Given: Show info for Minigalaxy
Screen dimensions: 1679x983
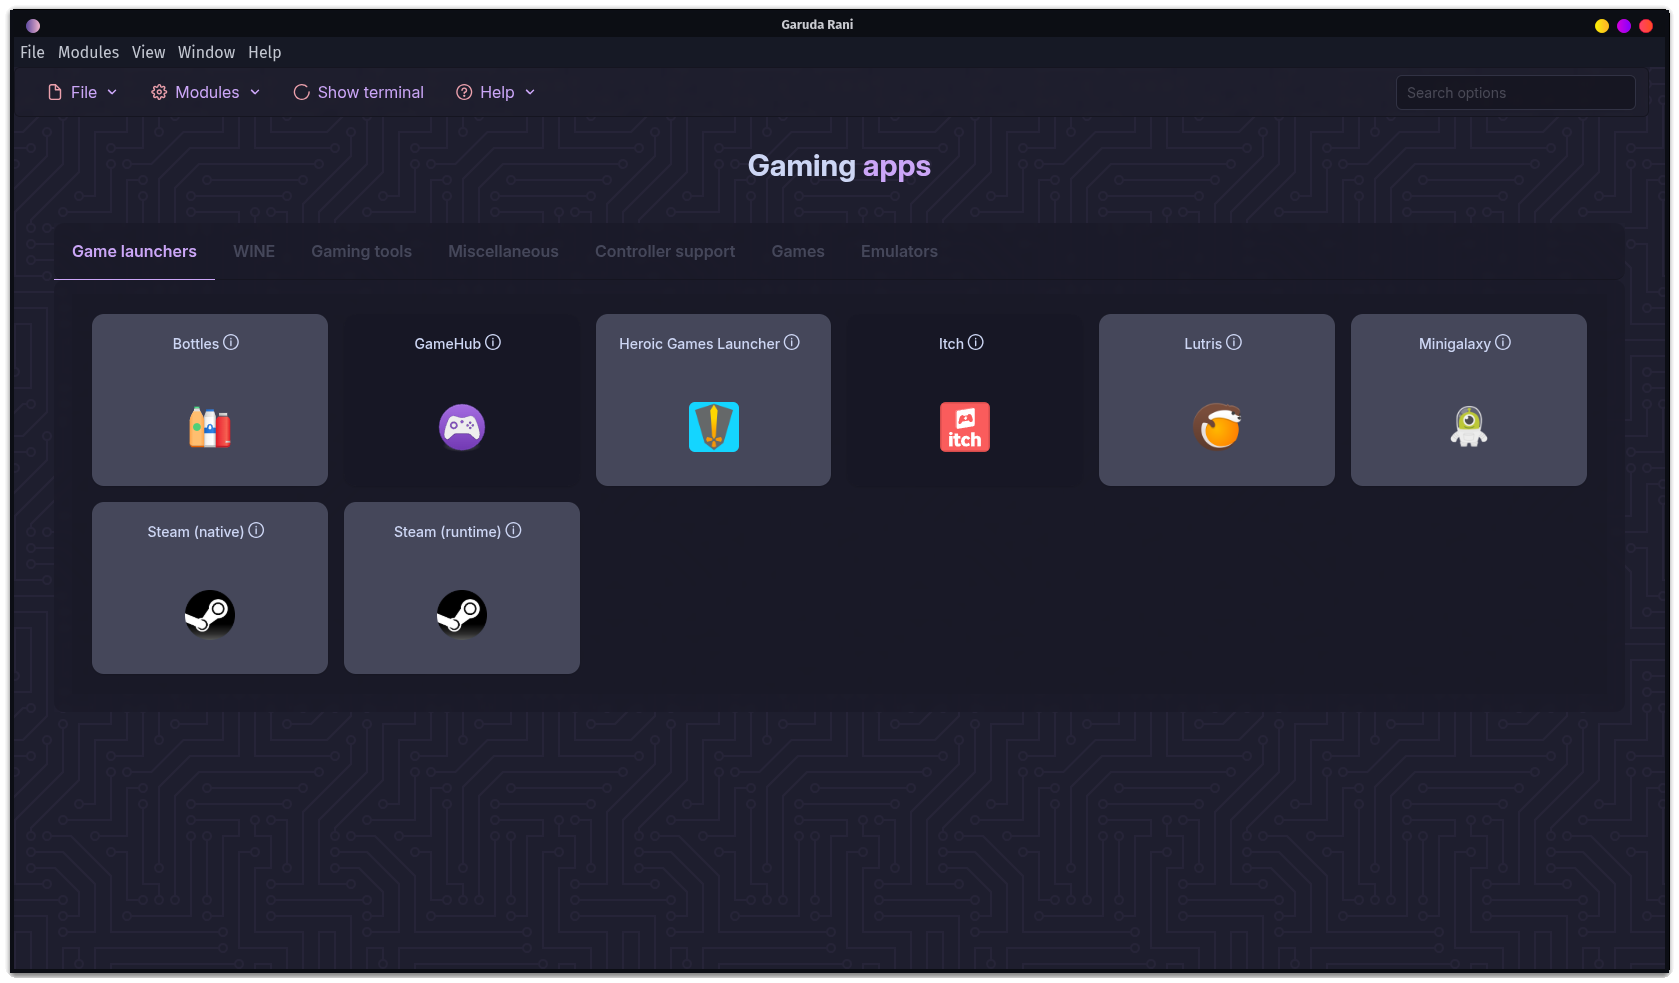Looking at the screenshot, I should [1503, 342].
